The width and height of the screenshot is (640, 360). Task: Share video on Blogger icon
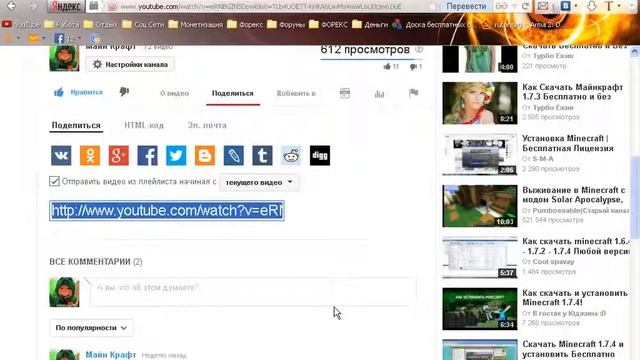click(205, 156)
